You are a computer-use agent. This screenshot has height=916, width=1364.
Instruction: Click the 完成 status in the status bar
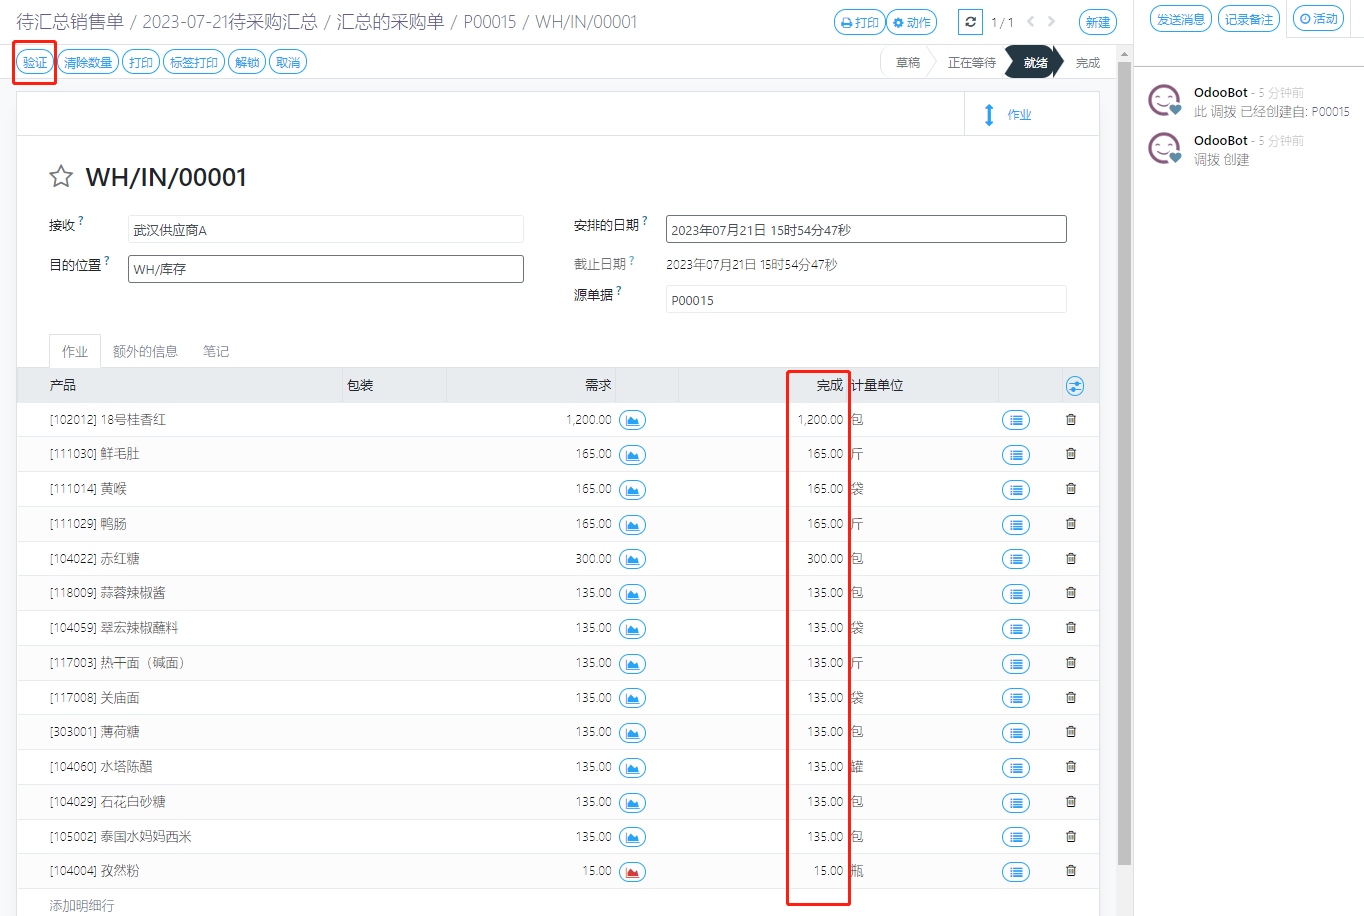click(x=1087, y=62)
